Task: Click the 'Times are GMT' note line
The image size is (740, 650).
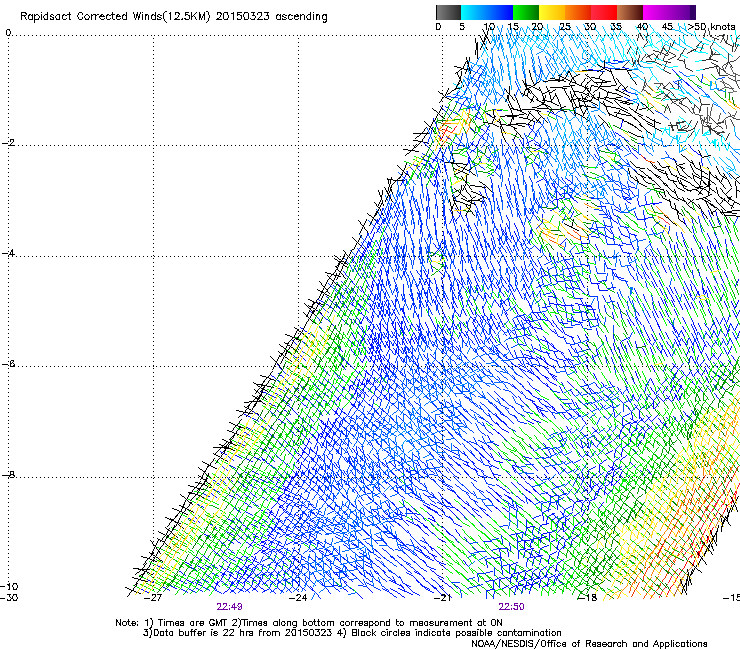Action: 309,623
